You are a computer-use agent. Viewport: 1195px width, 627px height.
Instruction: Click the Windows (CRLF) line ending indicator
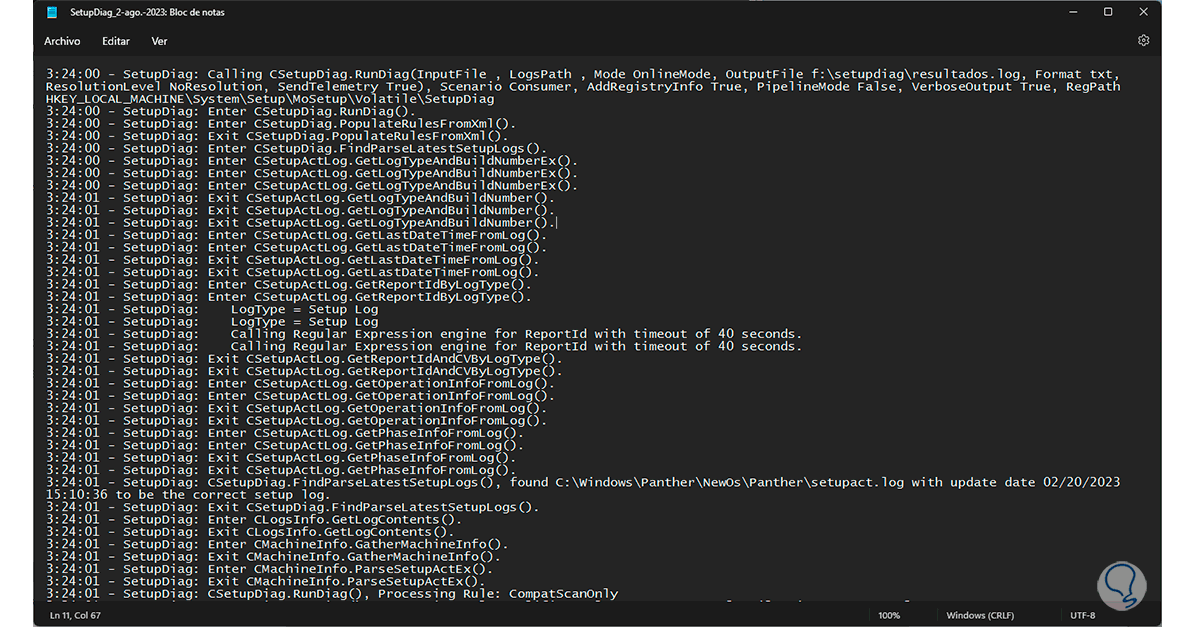pyautogui.click(x=979, y=614)
